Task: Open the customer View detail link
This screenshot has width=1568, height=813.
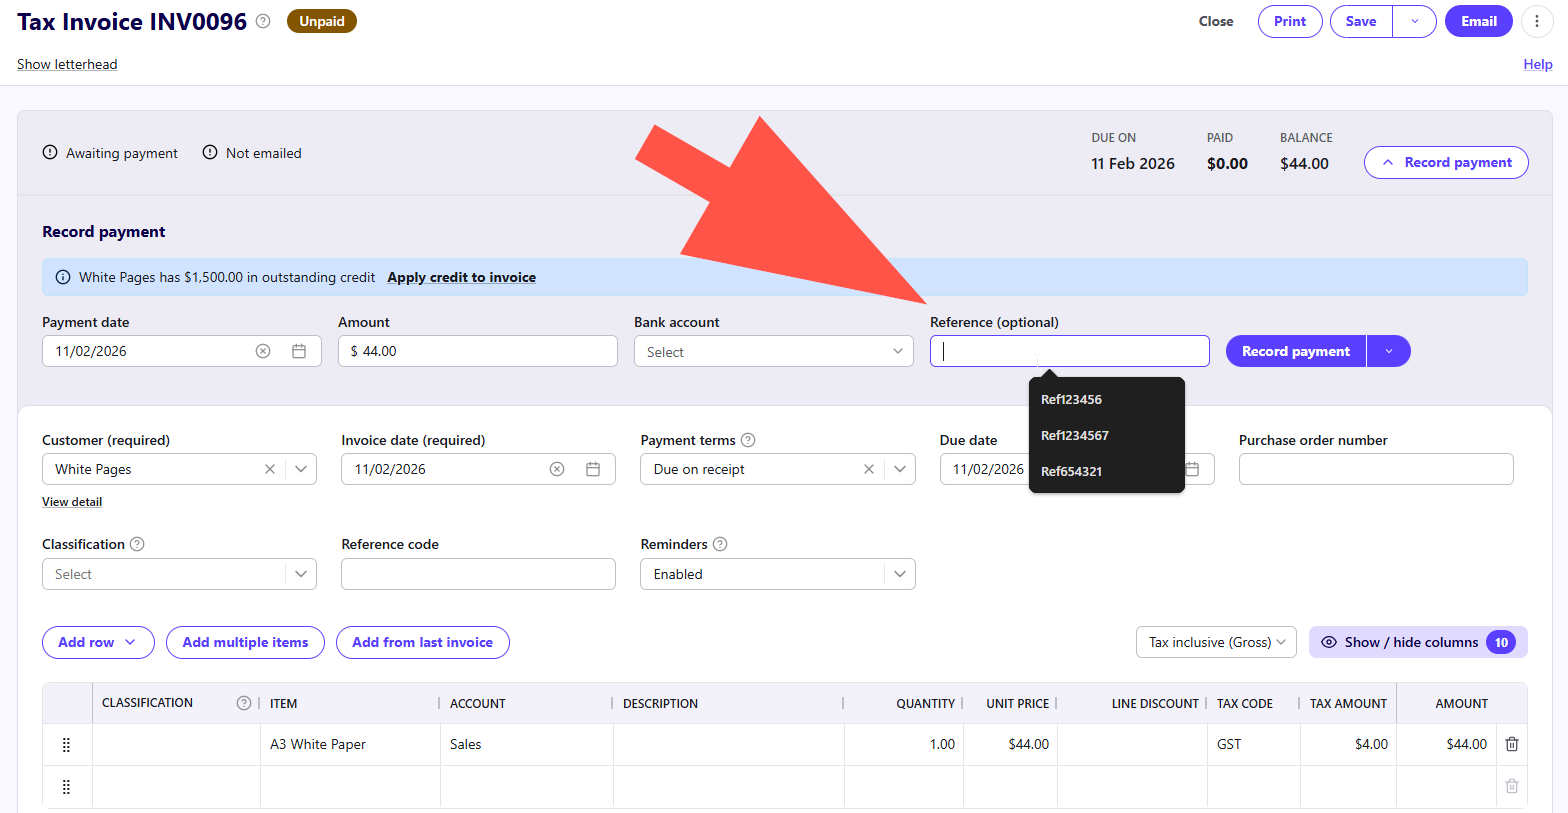Action: pos(72,502)
